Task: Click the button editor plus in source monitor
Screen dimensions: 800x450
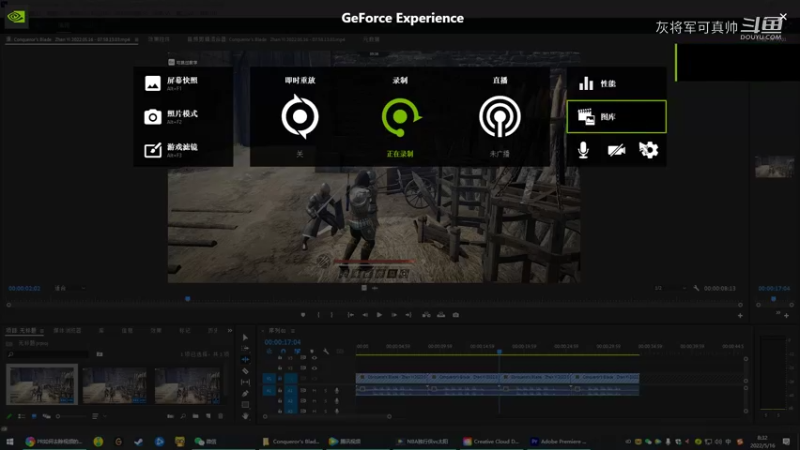Action: click(x=740, y=316)
